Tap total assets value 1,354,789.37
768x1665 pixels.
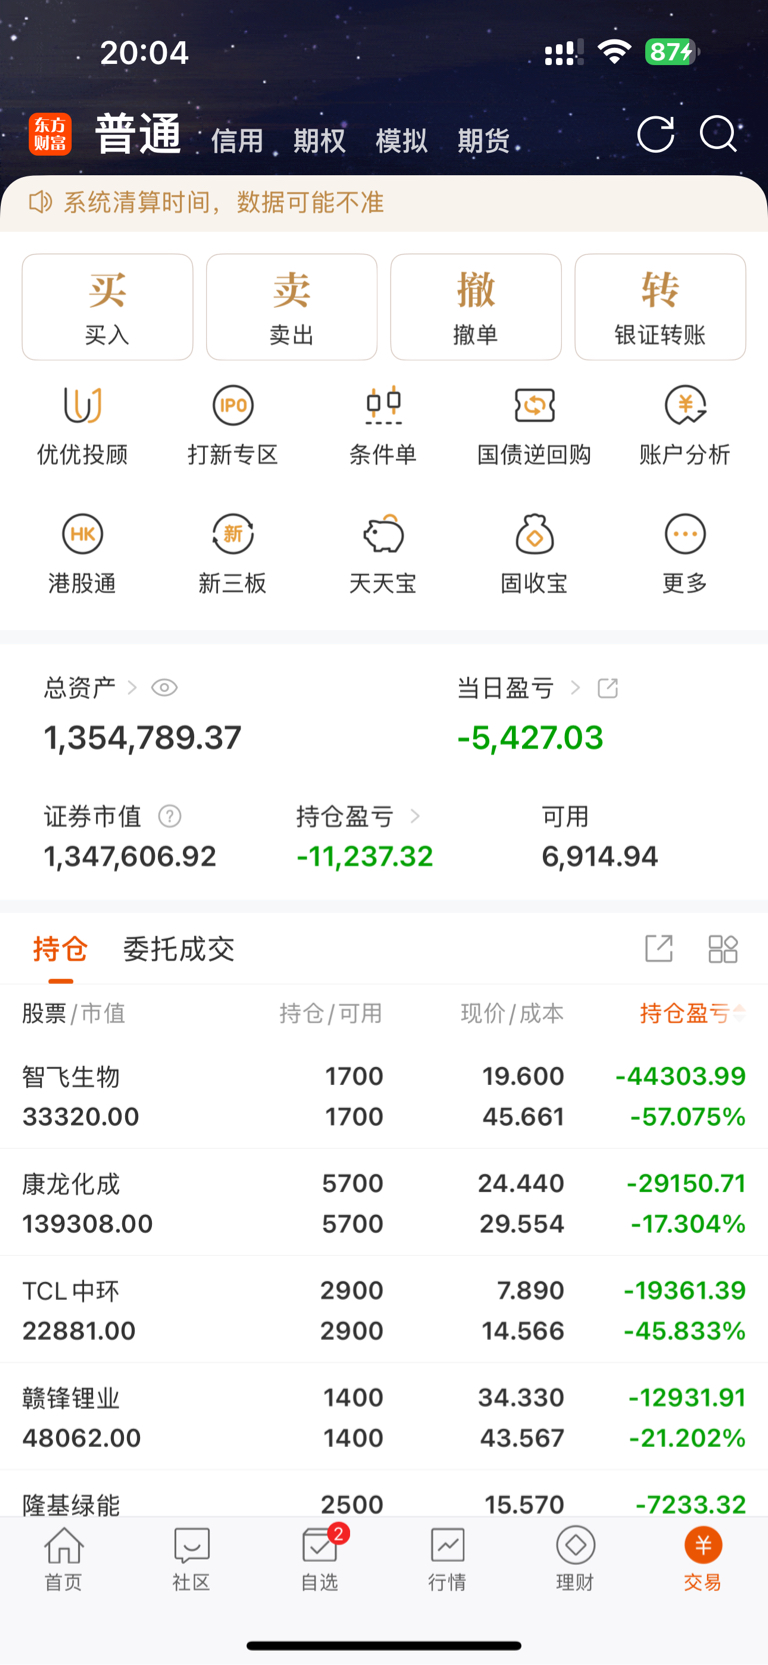coord(143,738)
